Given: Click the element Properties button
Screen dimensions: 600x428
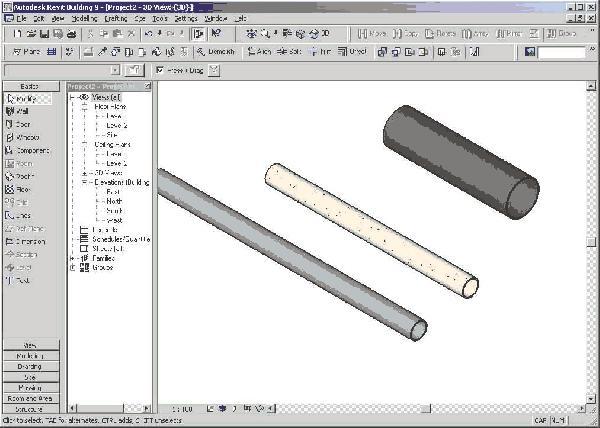Looking at the screenshot, I should click(134, 70).
